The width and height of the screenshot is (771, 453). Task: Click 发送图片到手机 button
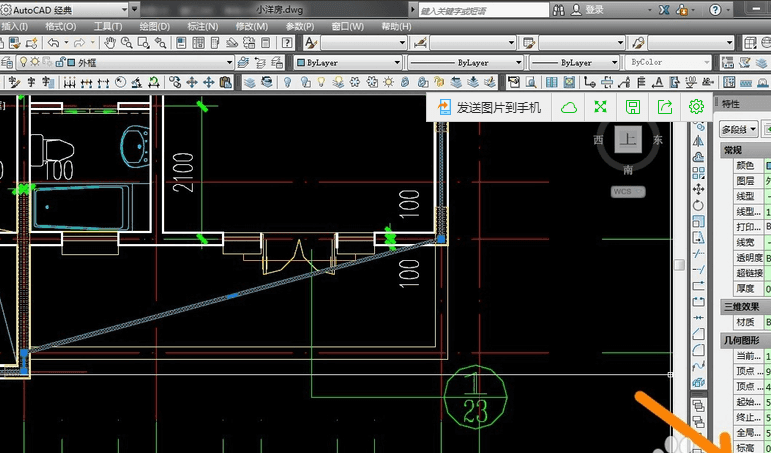[x=489, y=107]
